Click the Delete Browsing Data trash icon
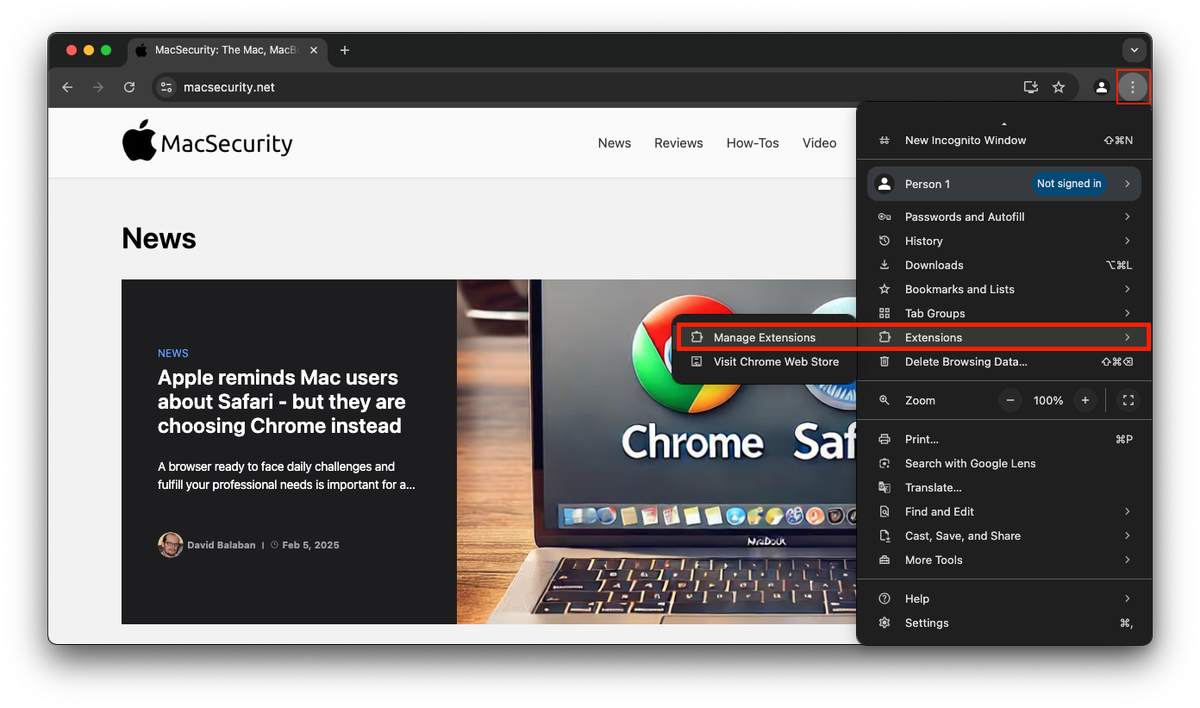 [x=884, y=363]
